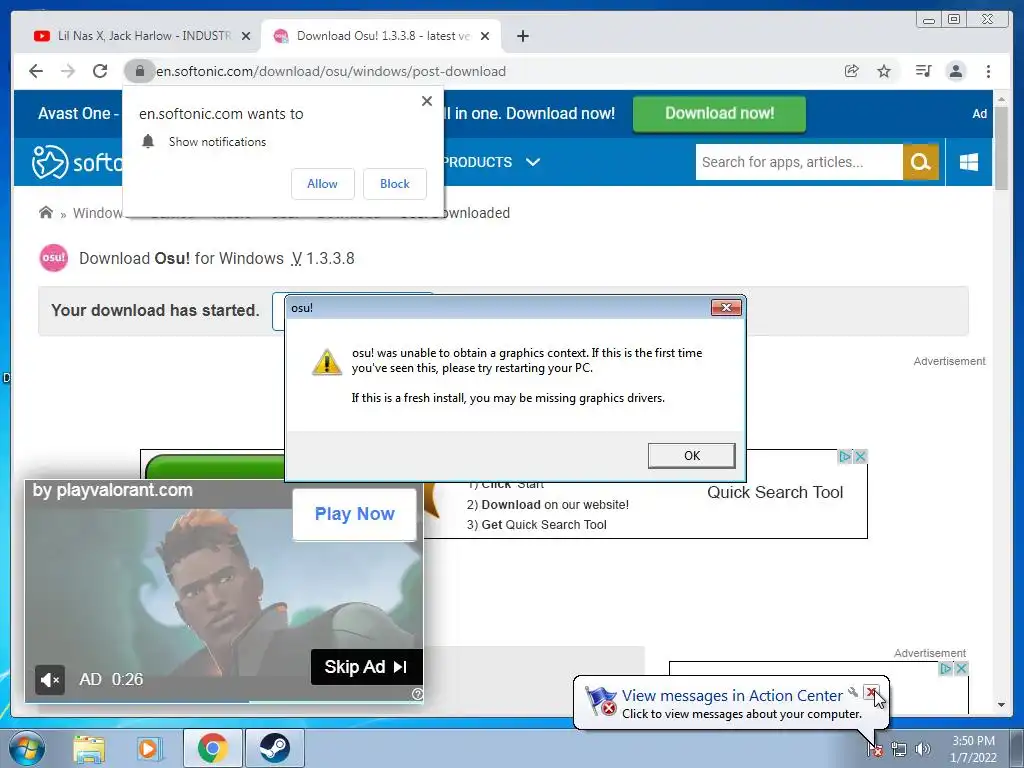This screenshot has width=1024, height=768.
Task: Click Play Now on the Valorant ad
Action: (x=355, y=515)
